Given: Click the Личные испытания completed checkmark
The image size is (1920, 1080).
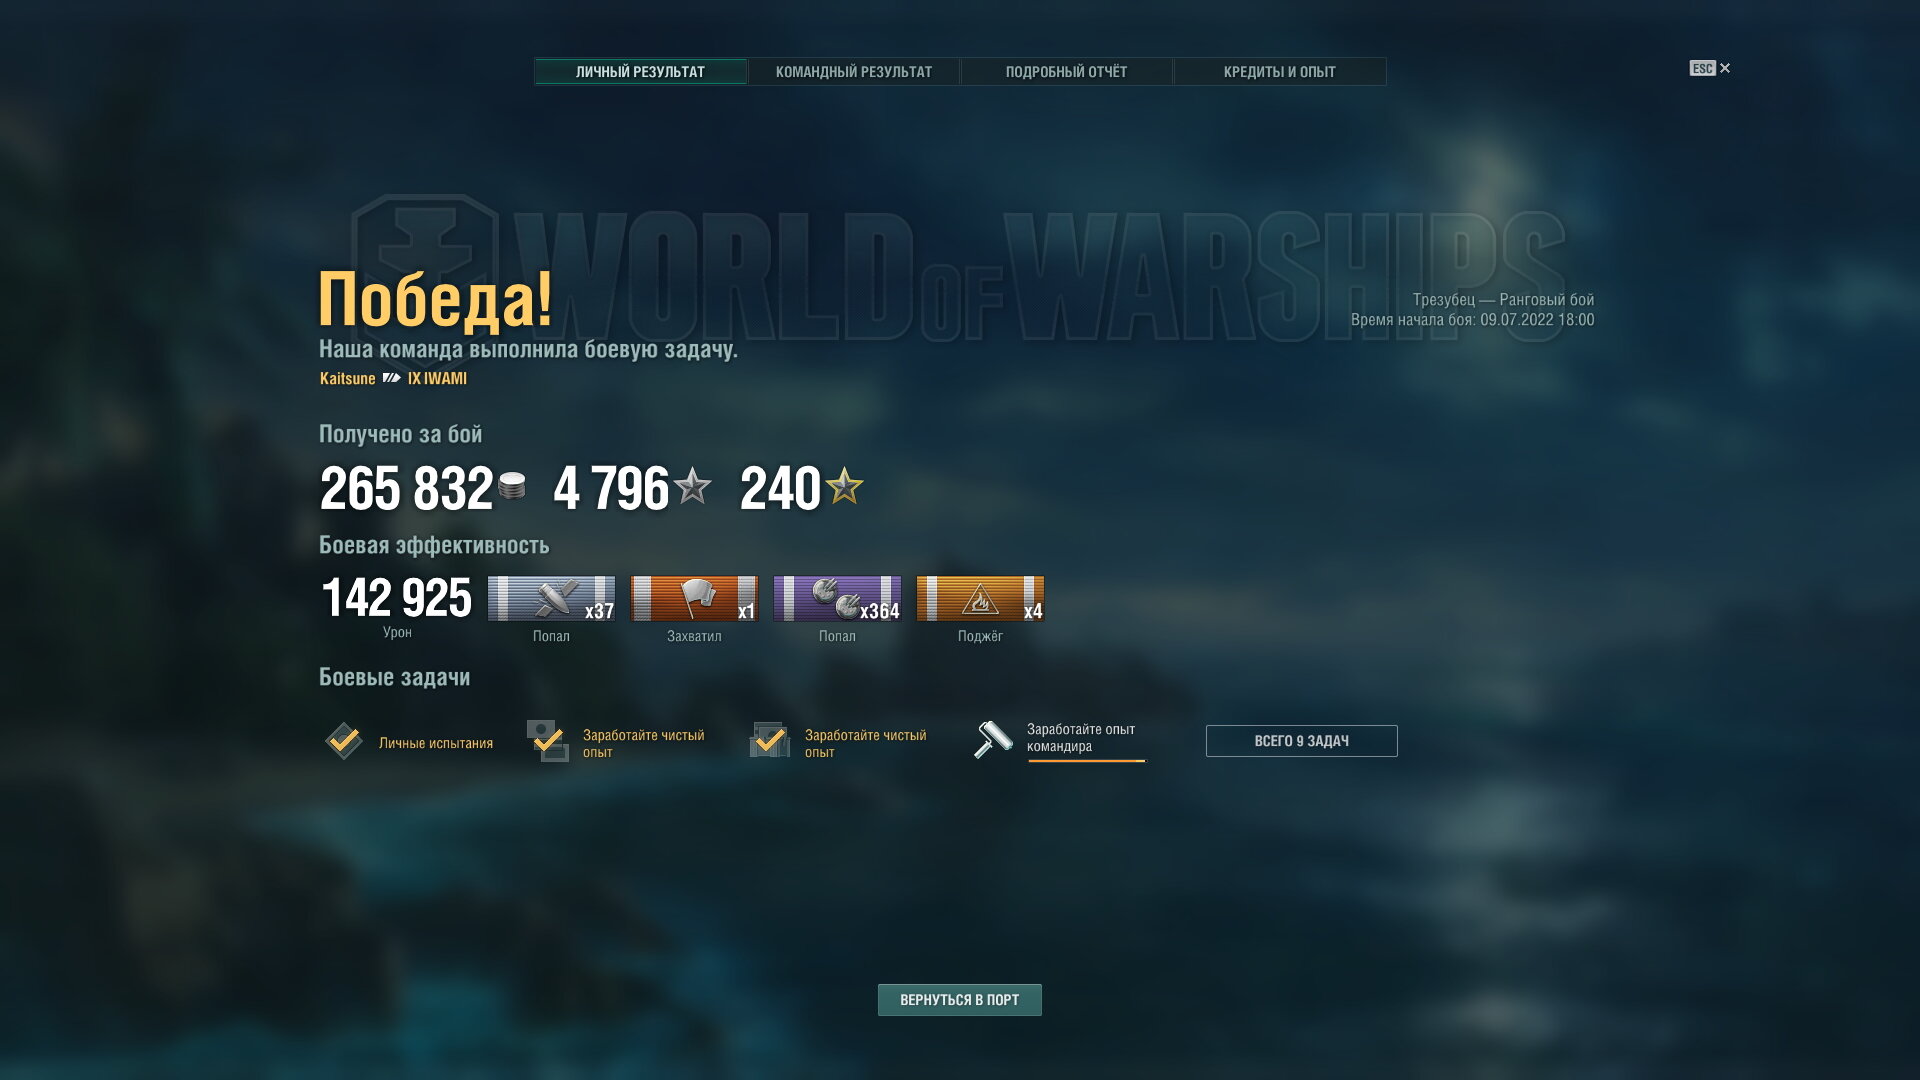Looking at the screenshot, I should coord(344,741).
